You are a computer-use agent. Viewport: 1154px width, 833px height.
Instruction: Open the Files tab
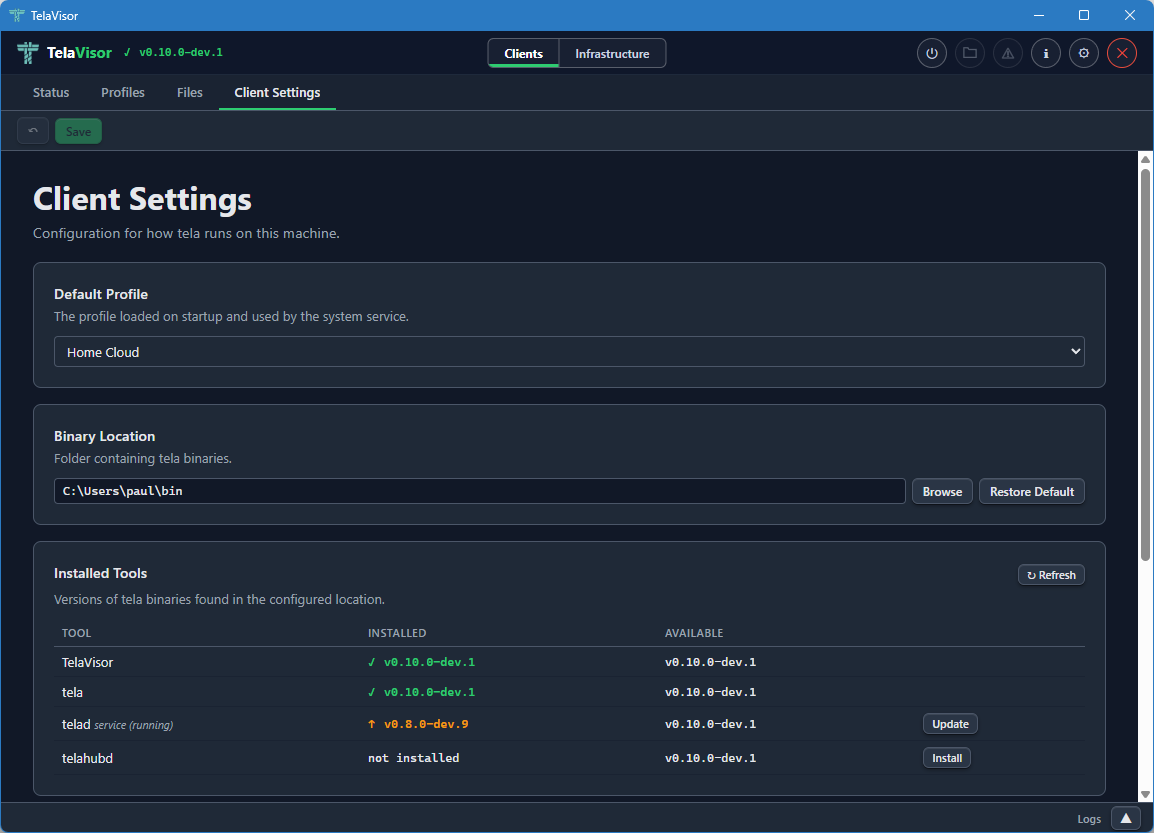point(189,92)
